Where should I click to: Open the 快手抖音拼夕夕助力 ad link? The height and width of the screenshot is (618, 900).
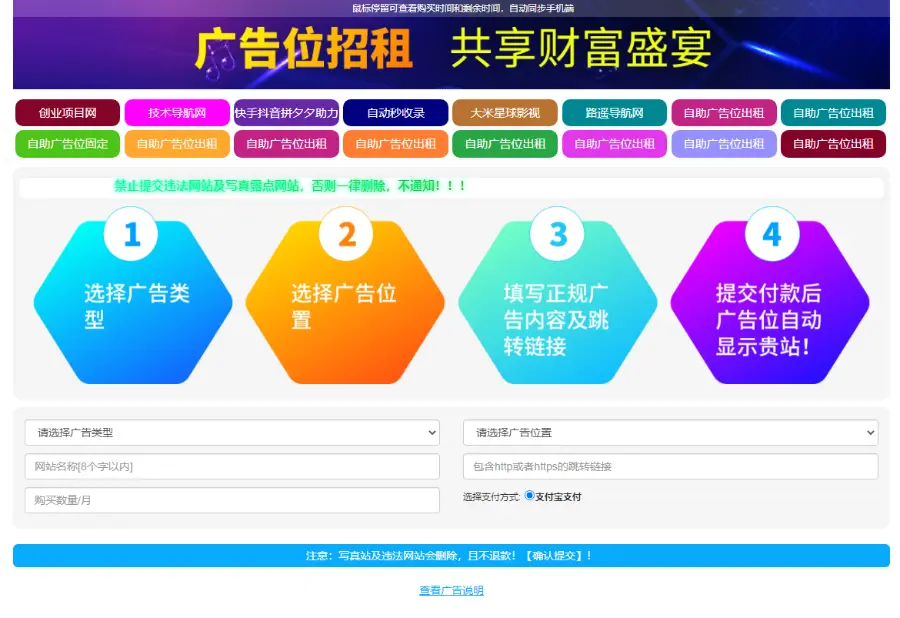(x=286, y=113)
